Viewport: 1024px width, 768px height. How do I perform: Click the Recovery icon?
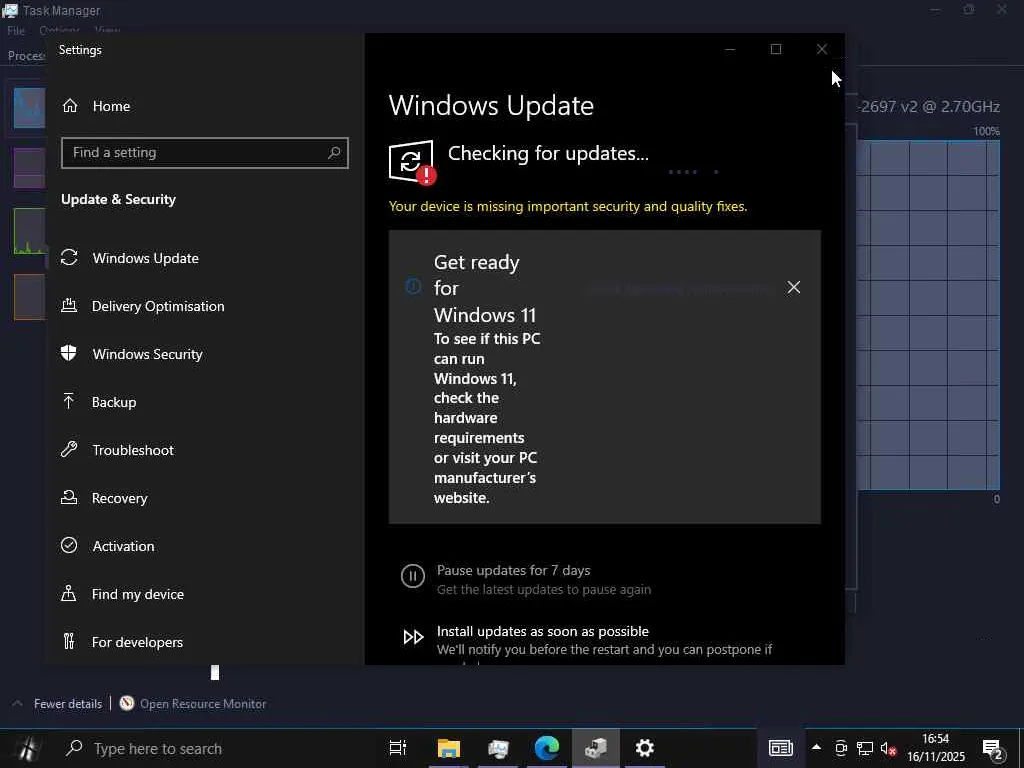tap(69, 497)
